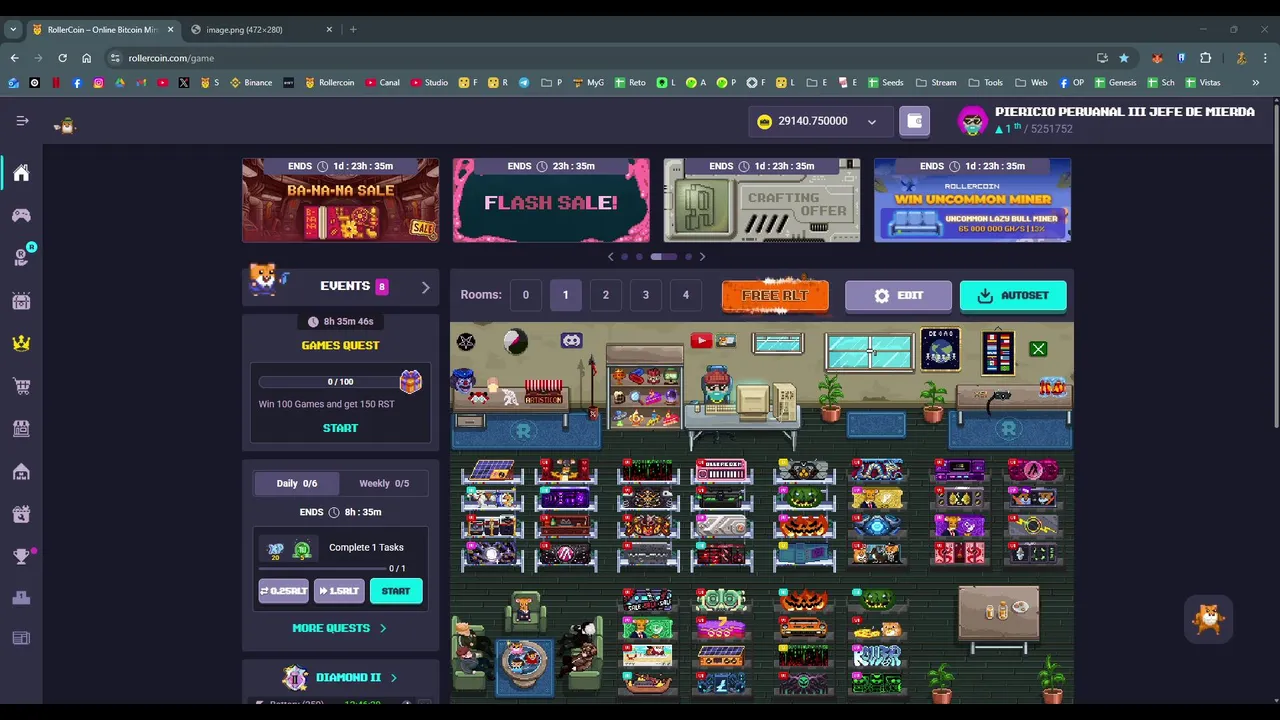Image resolution: width=1280 pixels, height=720 pixels.
Task: Click the 1.5RLT skip button
Action: (x=339, y=591)
